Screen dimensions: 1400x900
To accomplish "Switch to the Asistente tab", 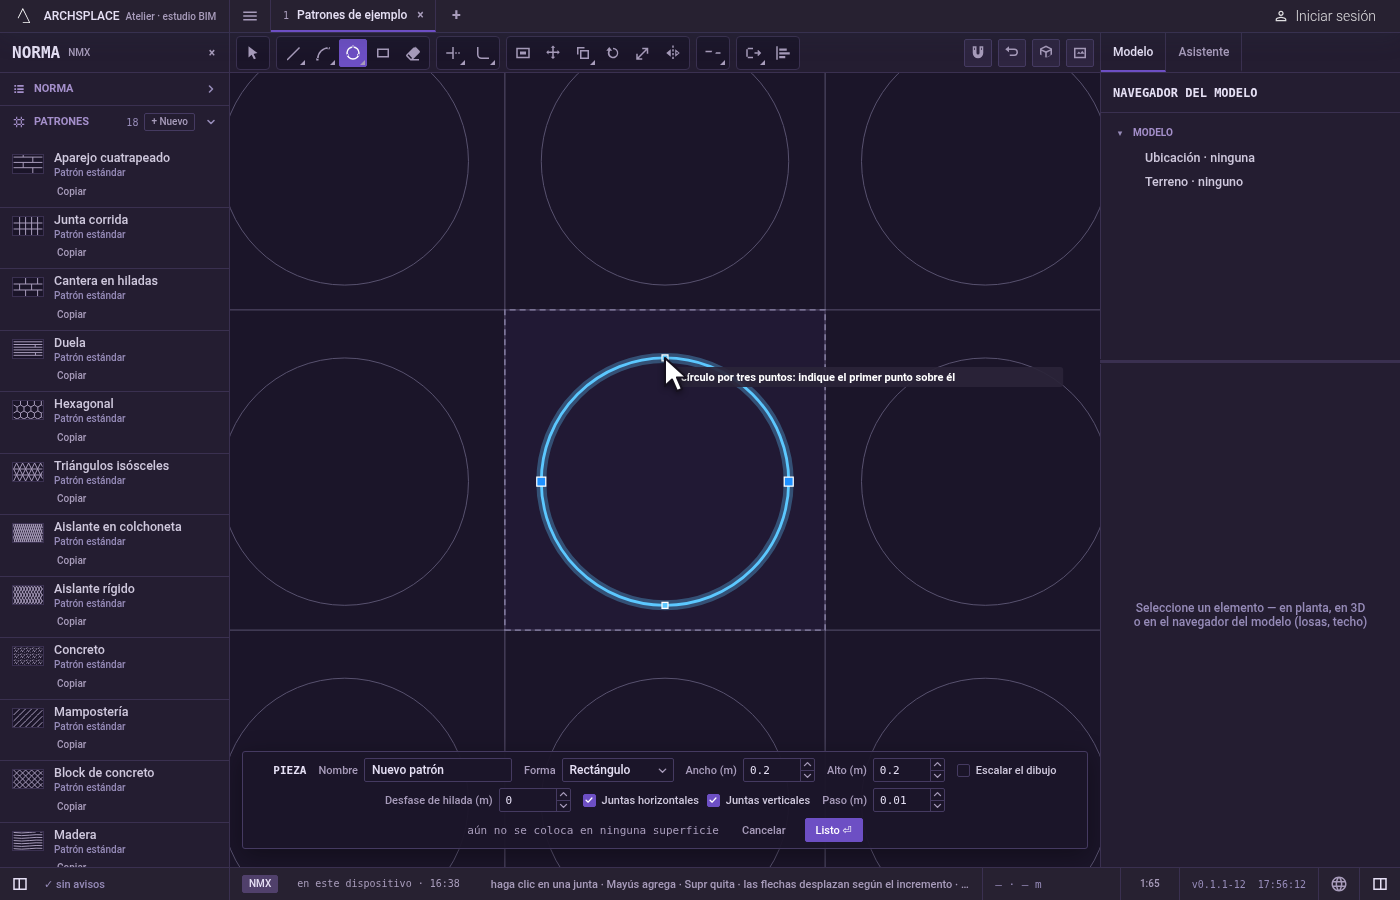I will pos(1203,52).
